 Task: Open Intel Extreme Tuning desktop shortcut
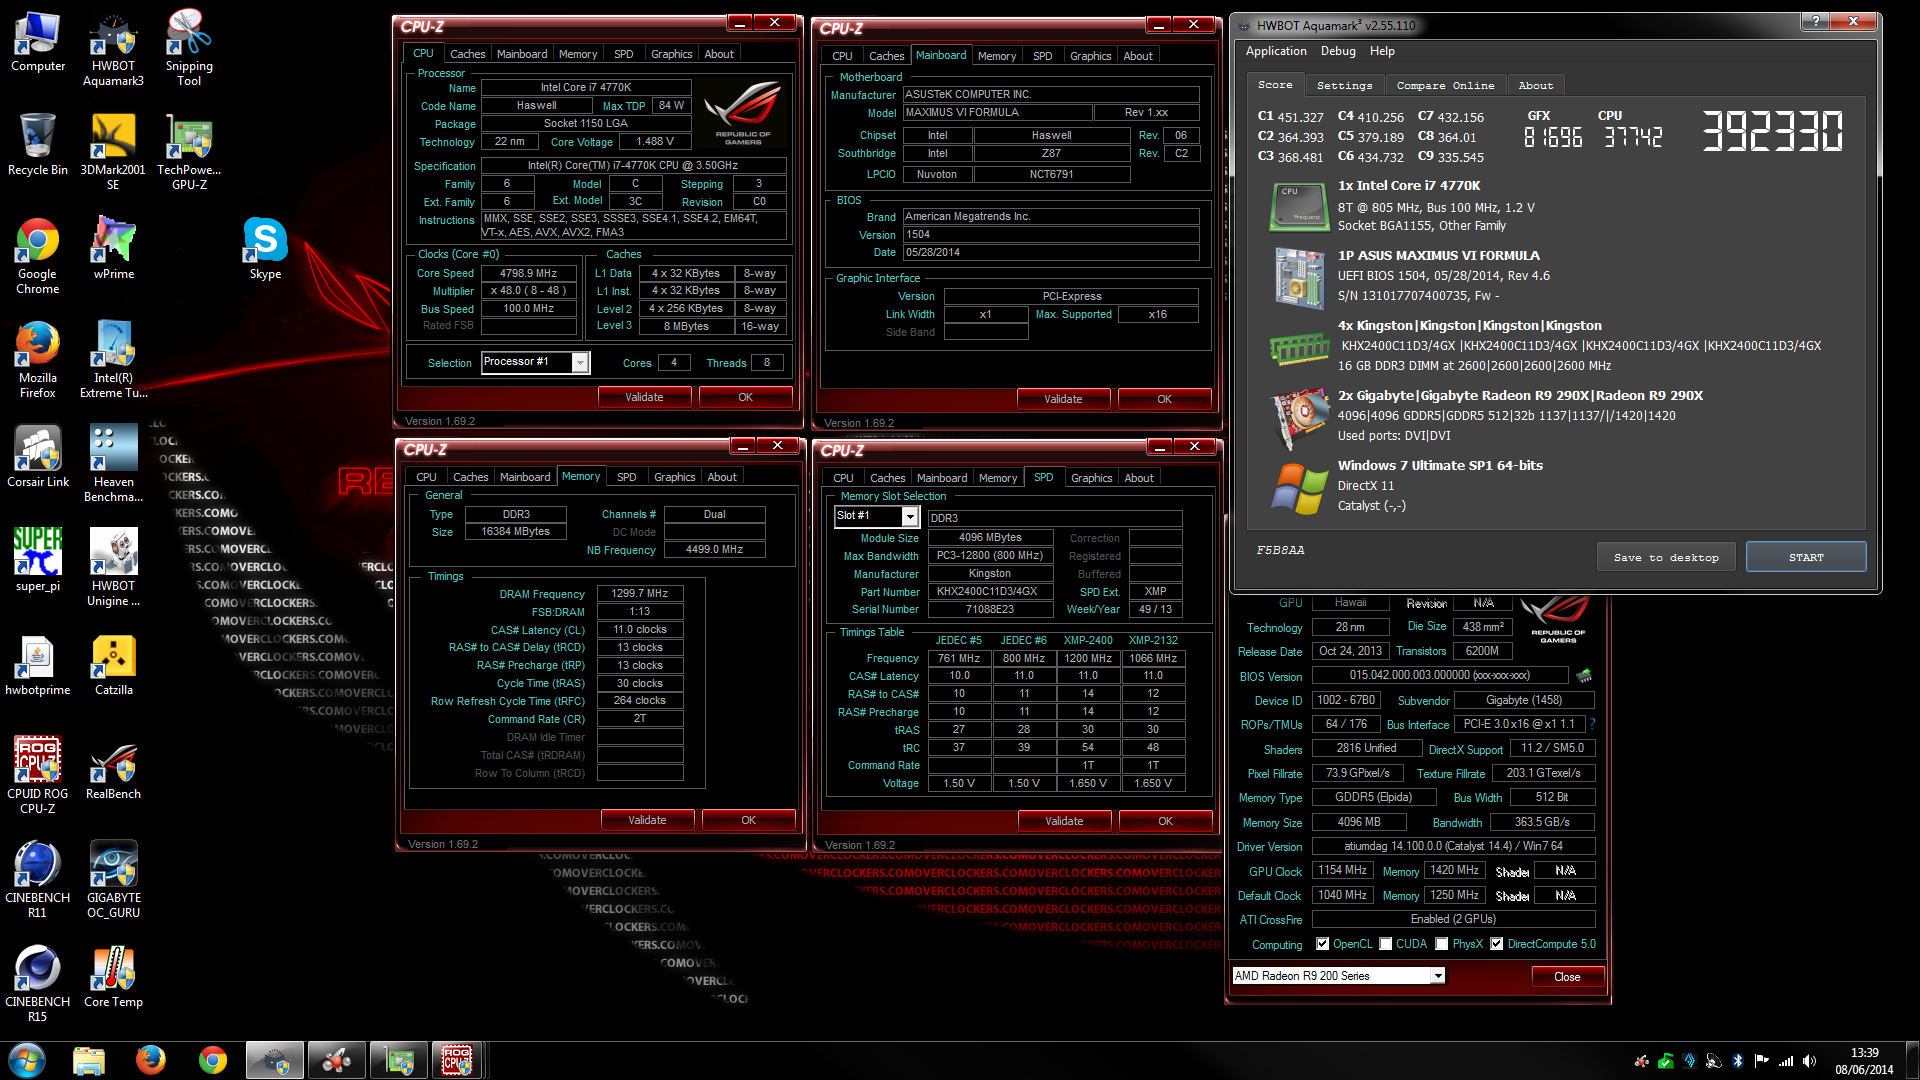(113, 360)
